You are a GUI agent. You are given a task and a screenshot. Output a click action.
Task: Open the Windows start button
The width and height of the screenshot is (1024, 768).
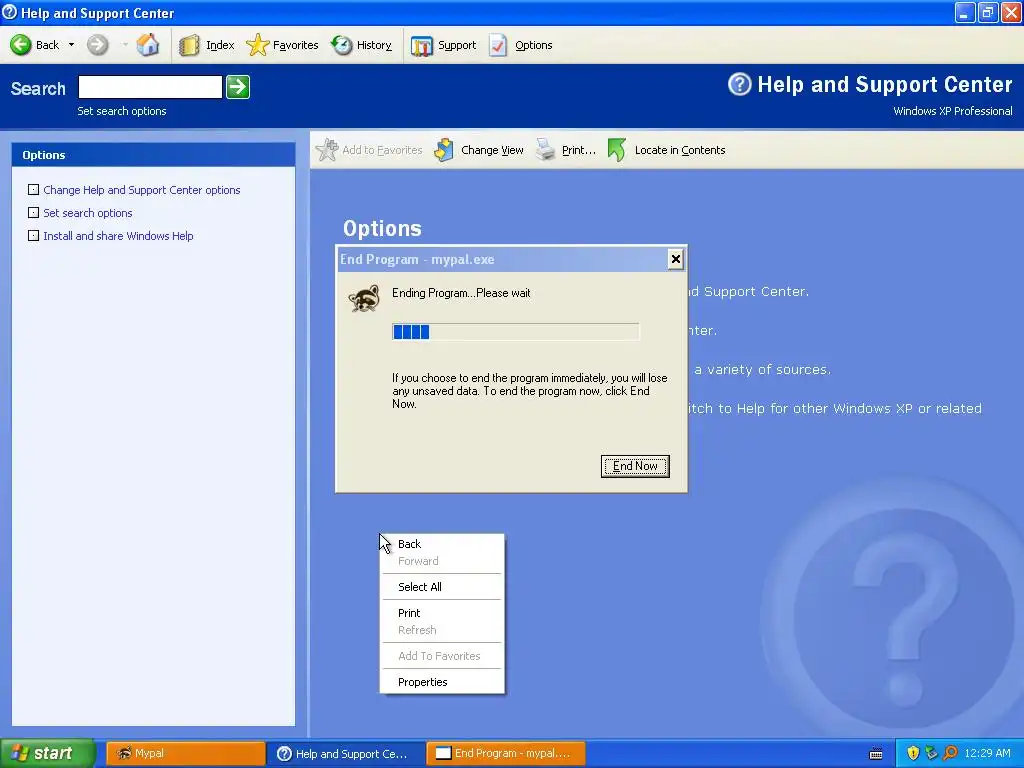click(47, 753)
